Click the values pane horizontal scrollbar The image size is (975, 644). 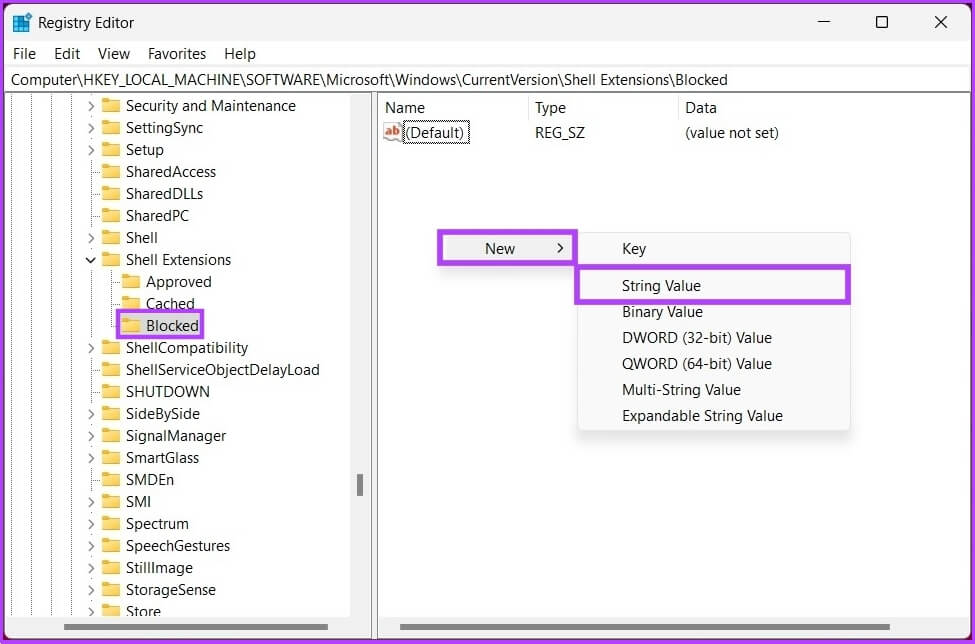644,627
